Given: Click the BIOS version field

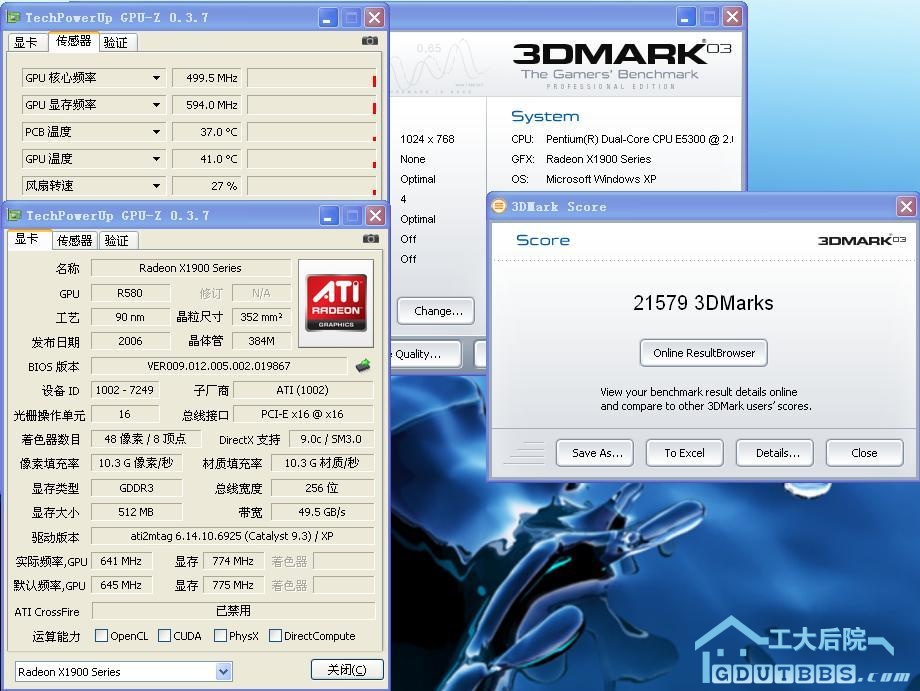Looking at the screenshot, I should coord(219,366).
